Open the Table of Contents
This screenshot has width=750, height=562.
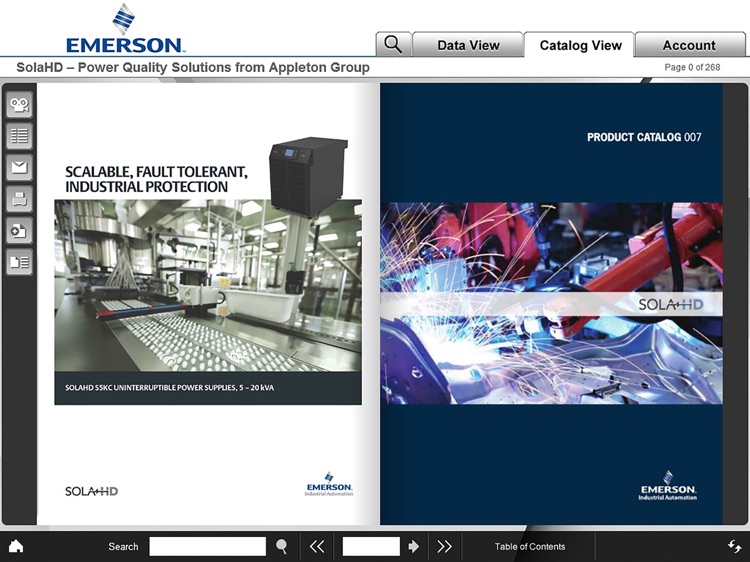coord(529,546)
